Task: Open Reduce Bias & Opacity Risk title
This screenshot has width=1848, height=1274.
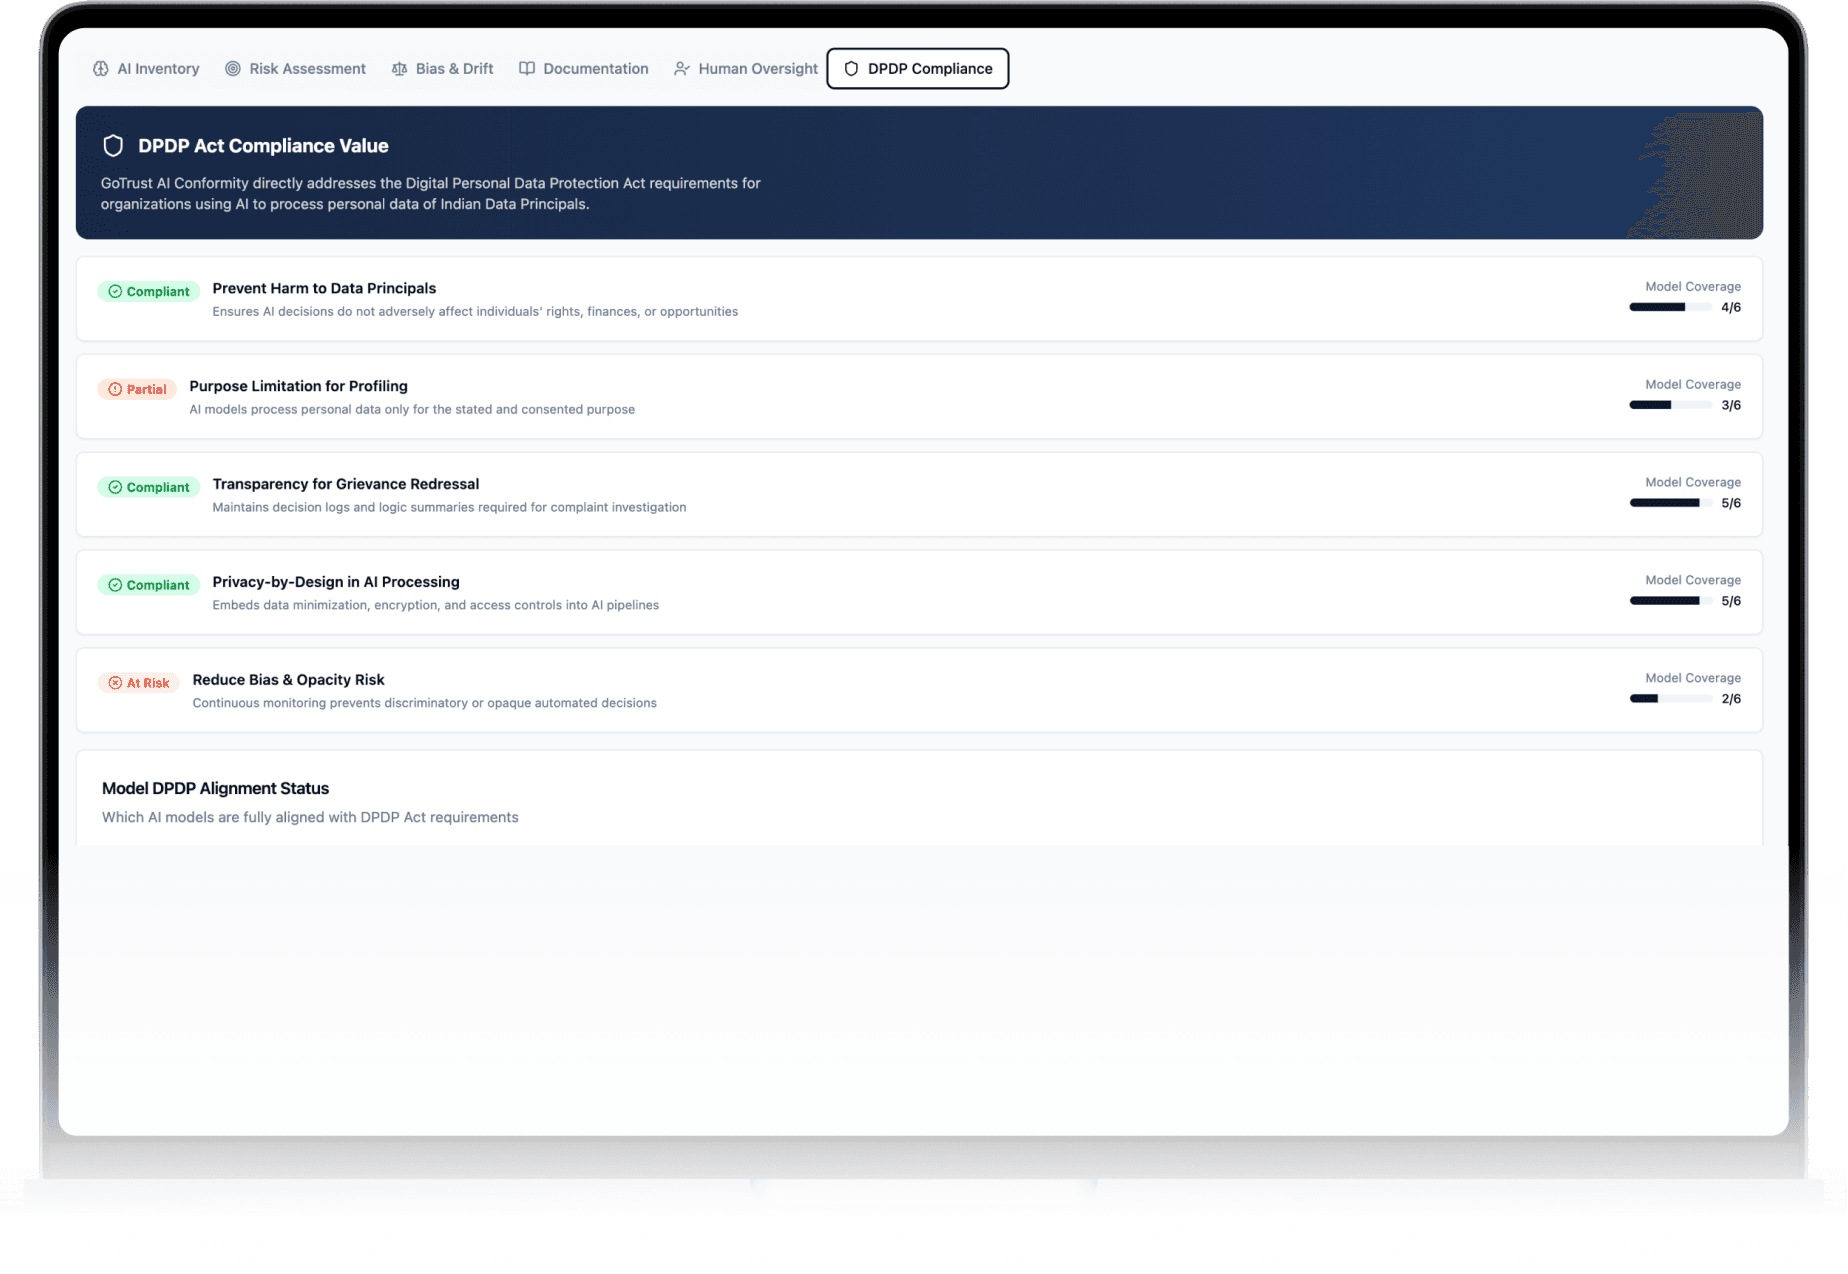Action: coord(288,681)
